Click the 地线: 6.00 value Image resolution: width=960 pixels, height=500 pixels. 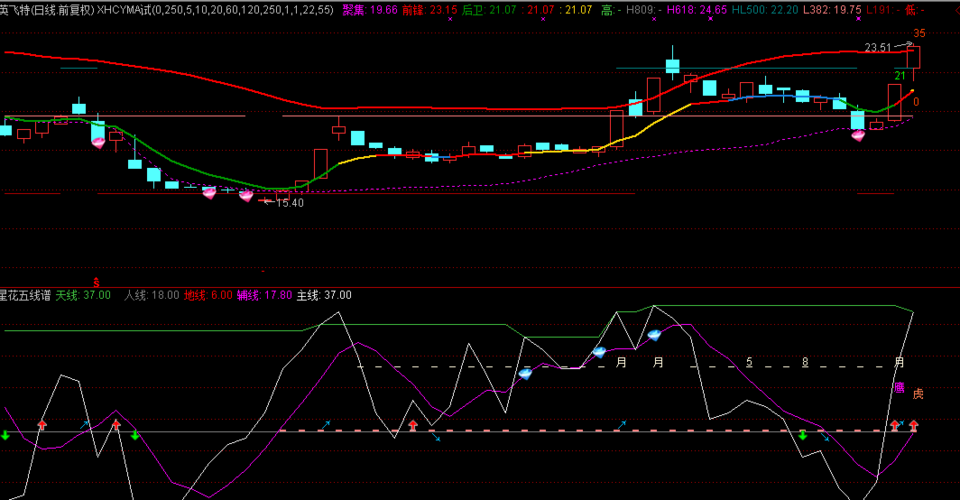[208, 296]
